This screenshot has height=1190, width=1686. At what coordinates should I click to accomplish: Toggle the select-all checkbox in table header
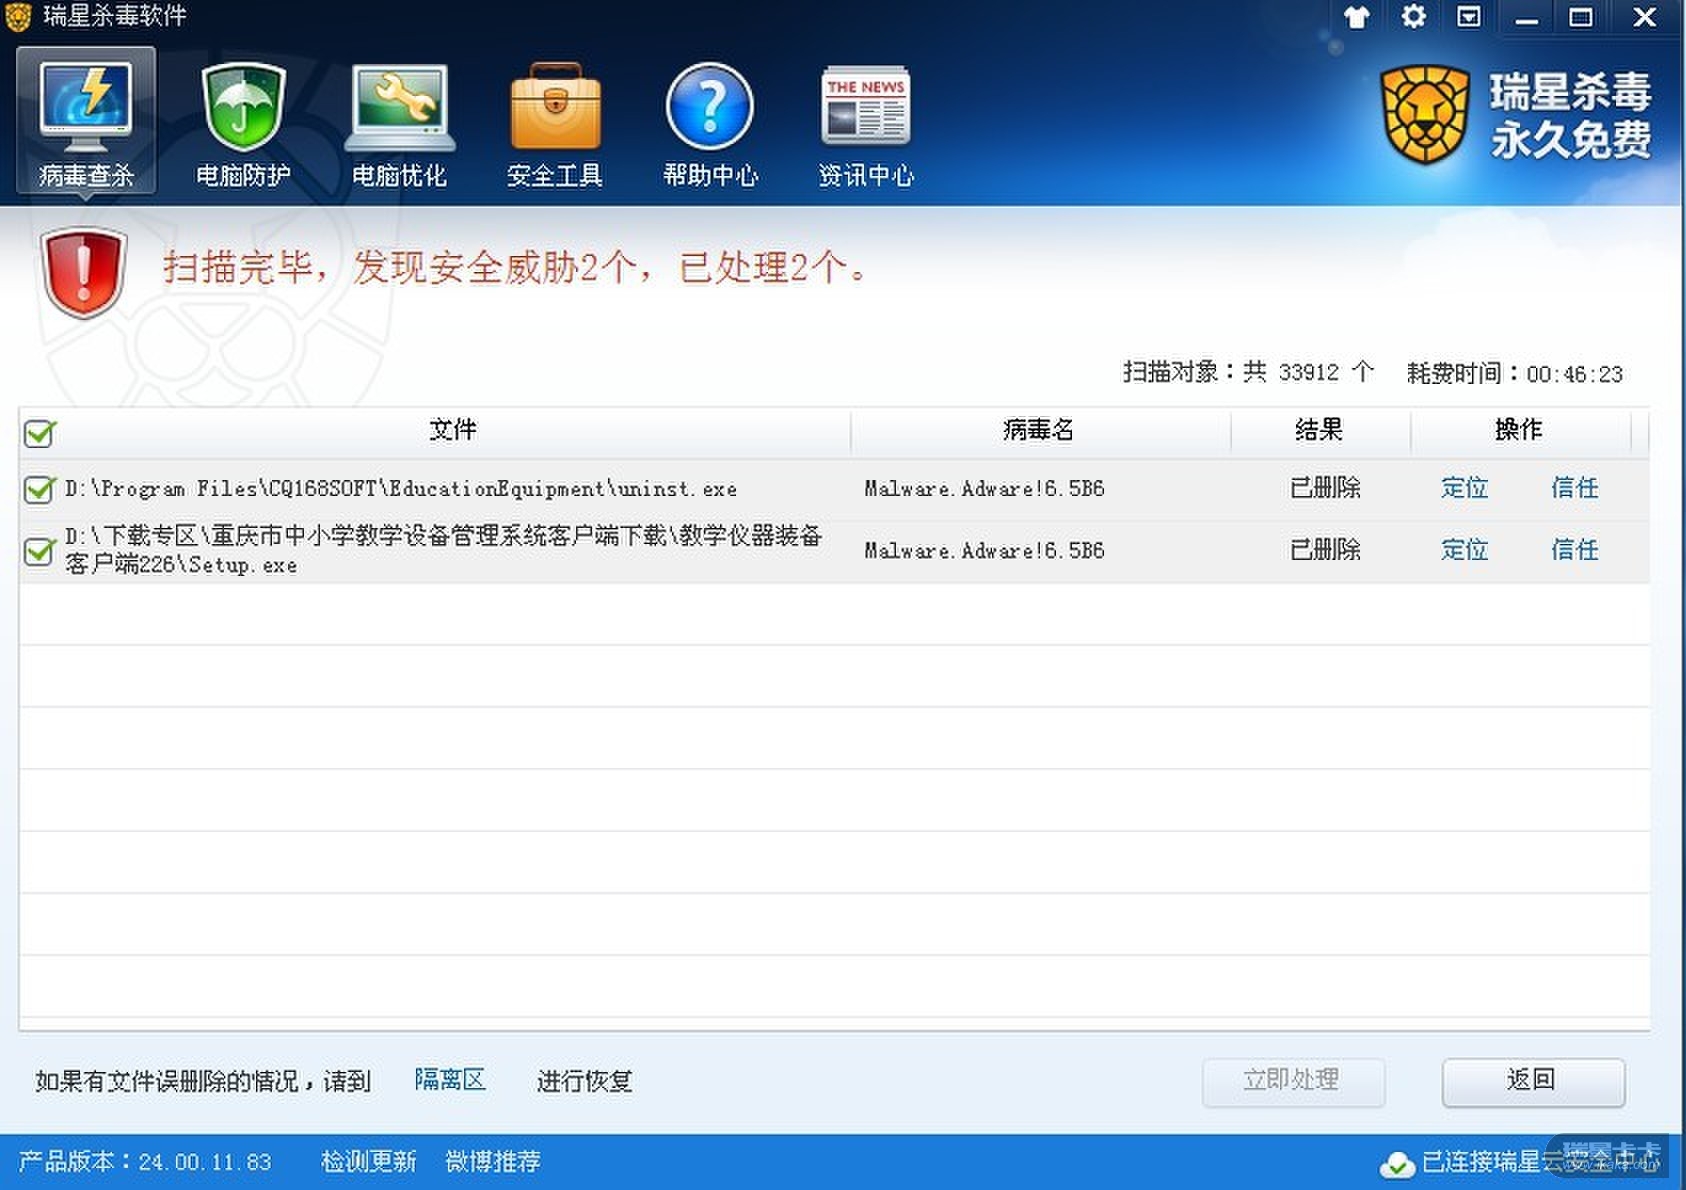point(39,433)
